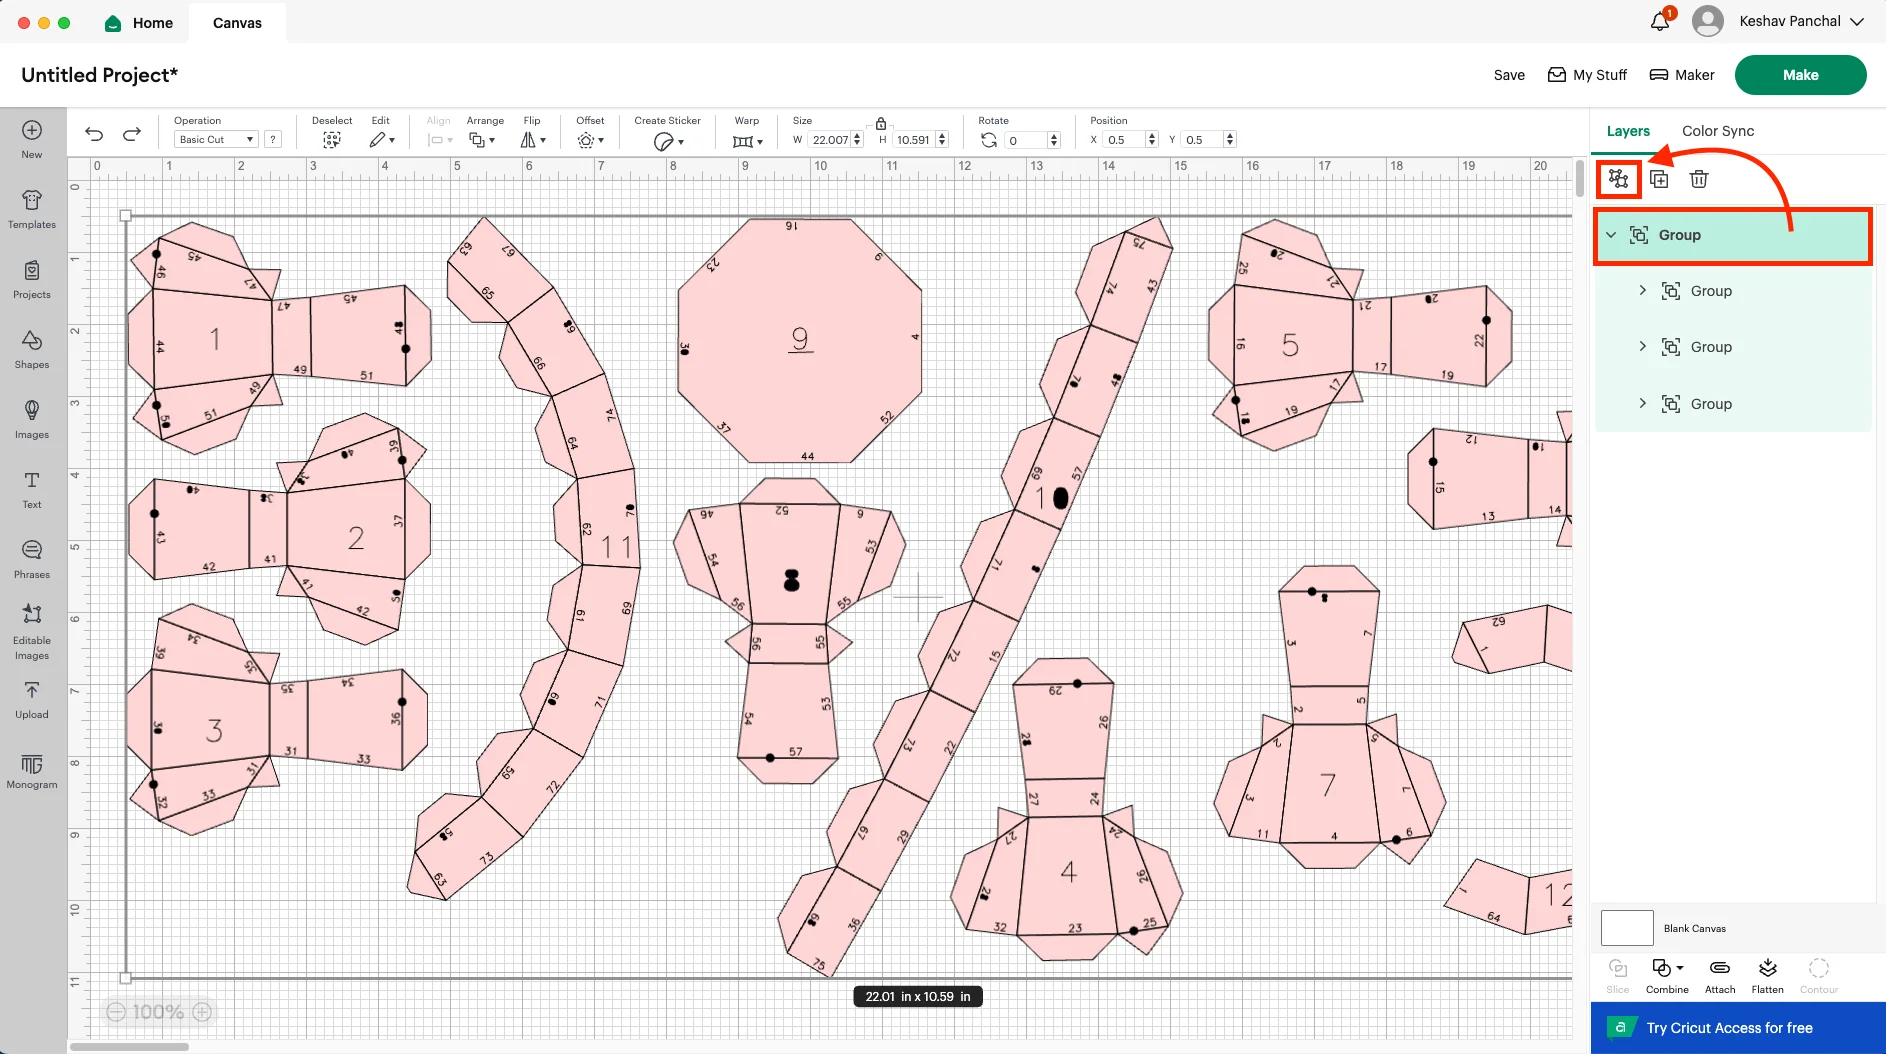Click the Maker machine selector
The image size is (1886, 1054).
click(1682, 75)
